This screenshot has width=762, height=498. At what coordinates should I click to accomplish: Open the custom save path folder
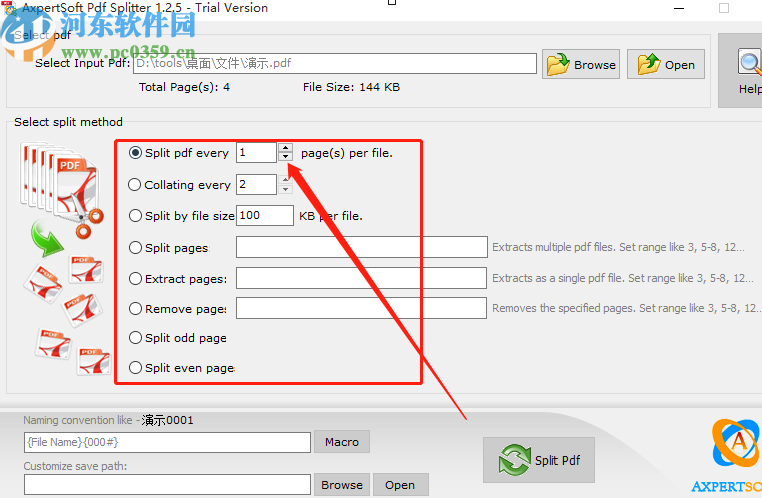(400, 485)
